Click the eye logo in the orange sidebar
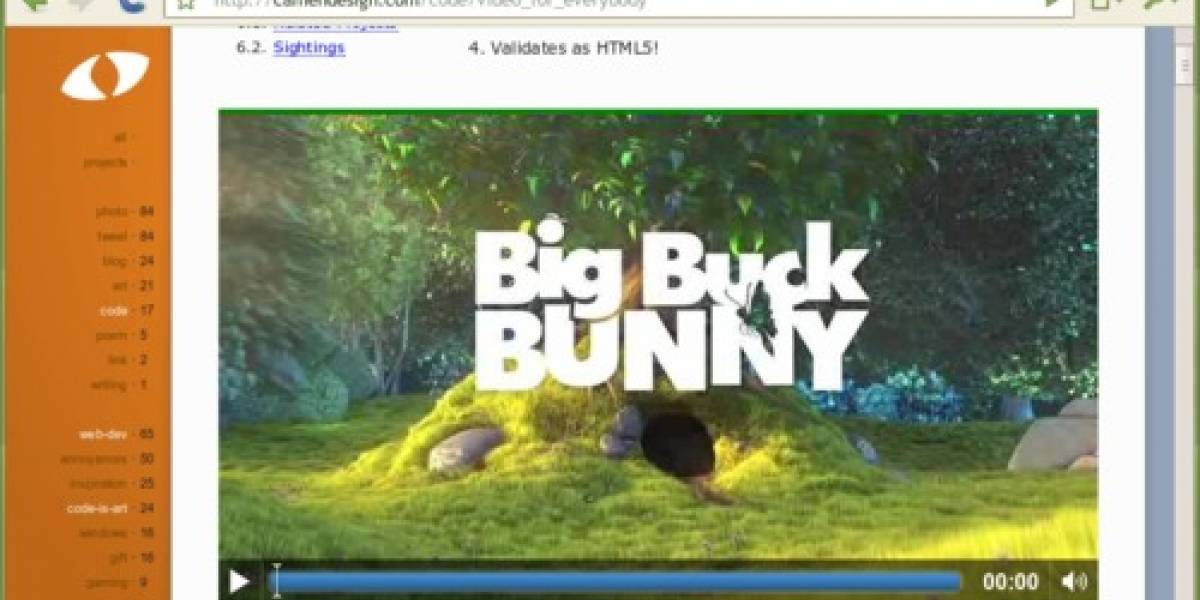The width and height of the screenshot is (1200, 600). (105, 76)
